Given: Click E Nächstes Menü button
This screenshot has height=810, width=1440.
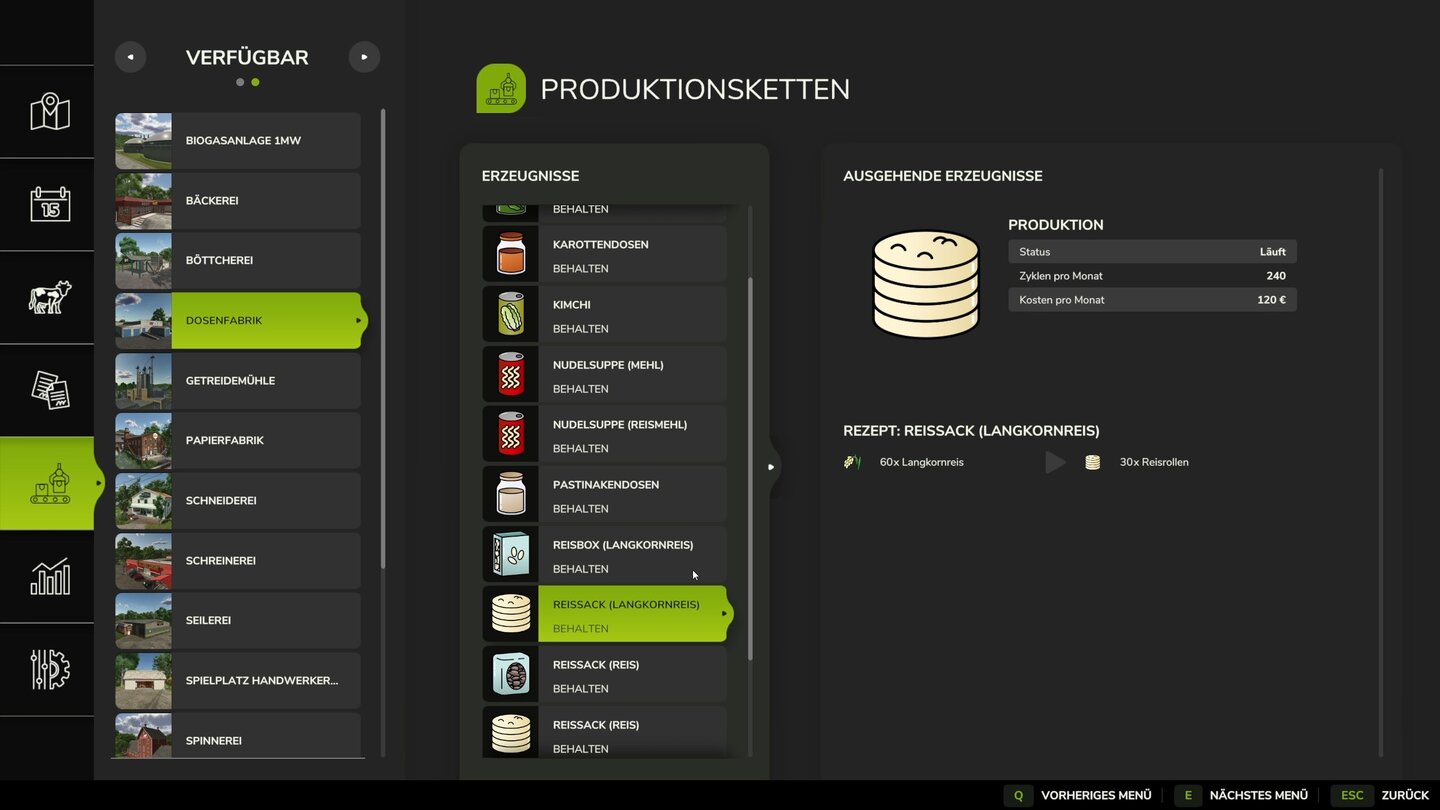Looking at the screenshot, I should coord(1241,795).
